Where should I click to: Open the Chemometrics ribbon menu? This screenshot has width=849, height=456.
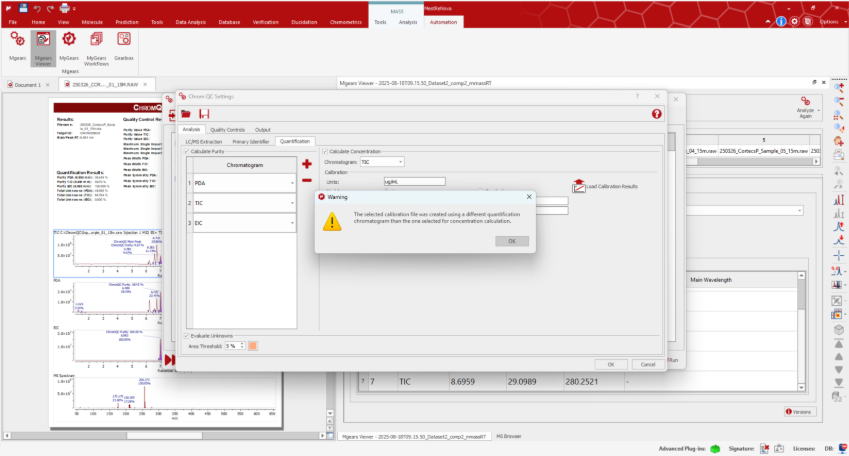pyautogui.click(x=345, y=22)
